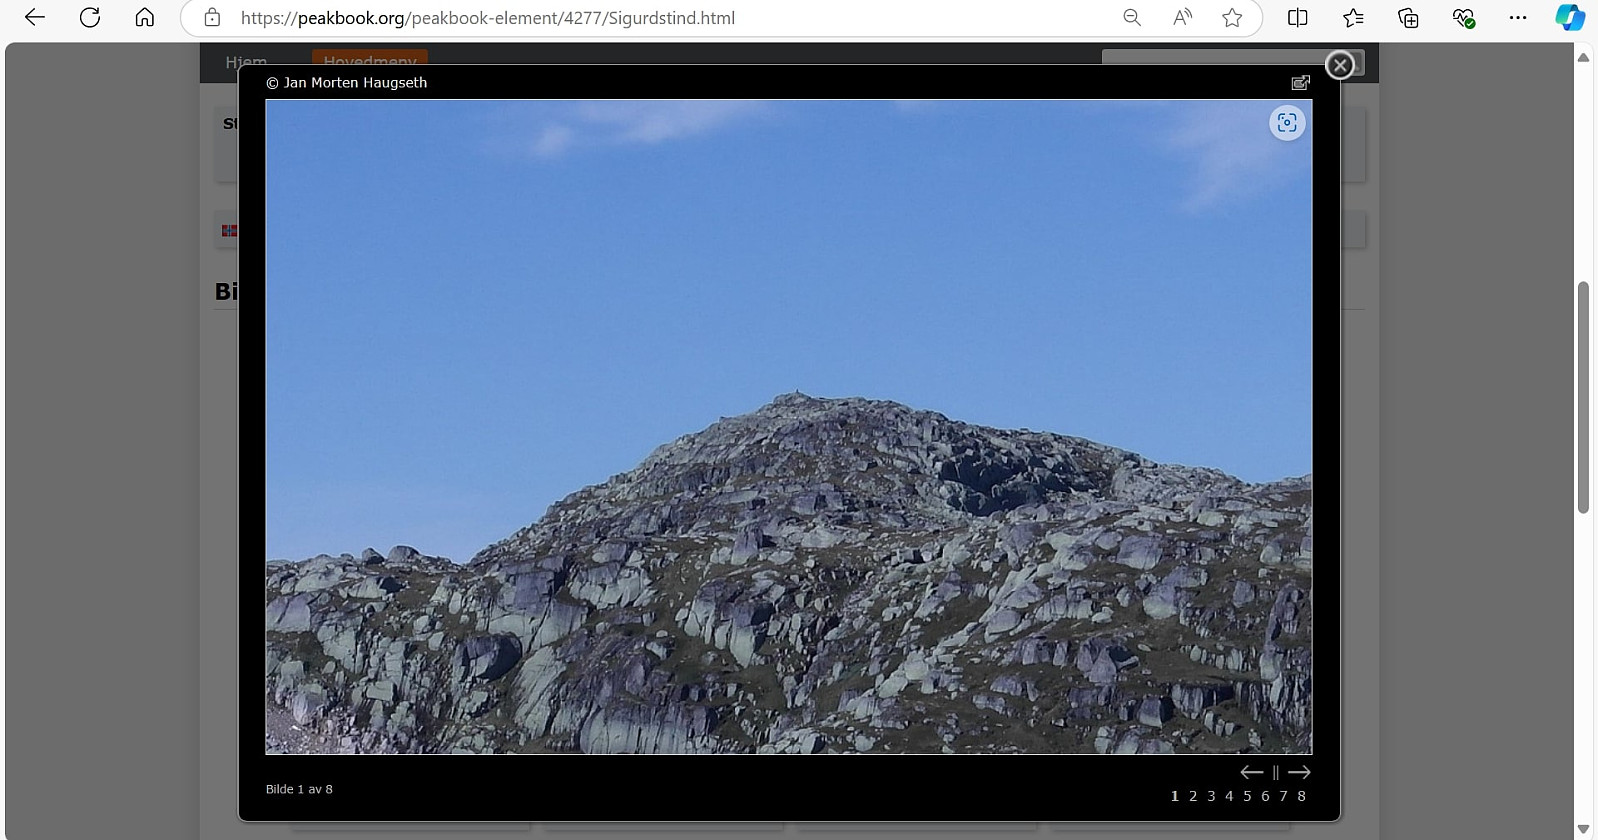View site information lock icon

pos(212,17)
